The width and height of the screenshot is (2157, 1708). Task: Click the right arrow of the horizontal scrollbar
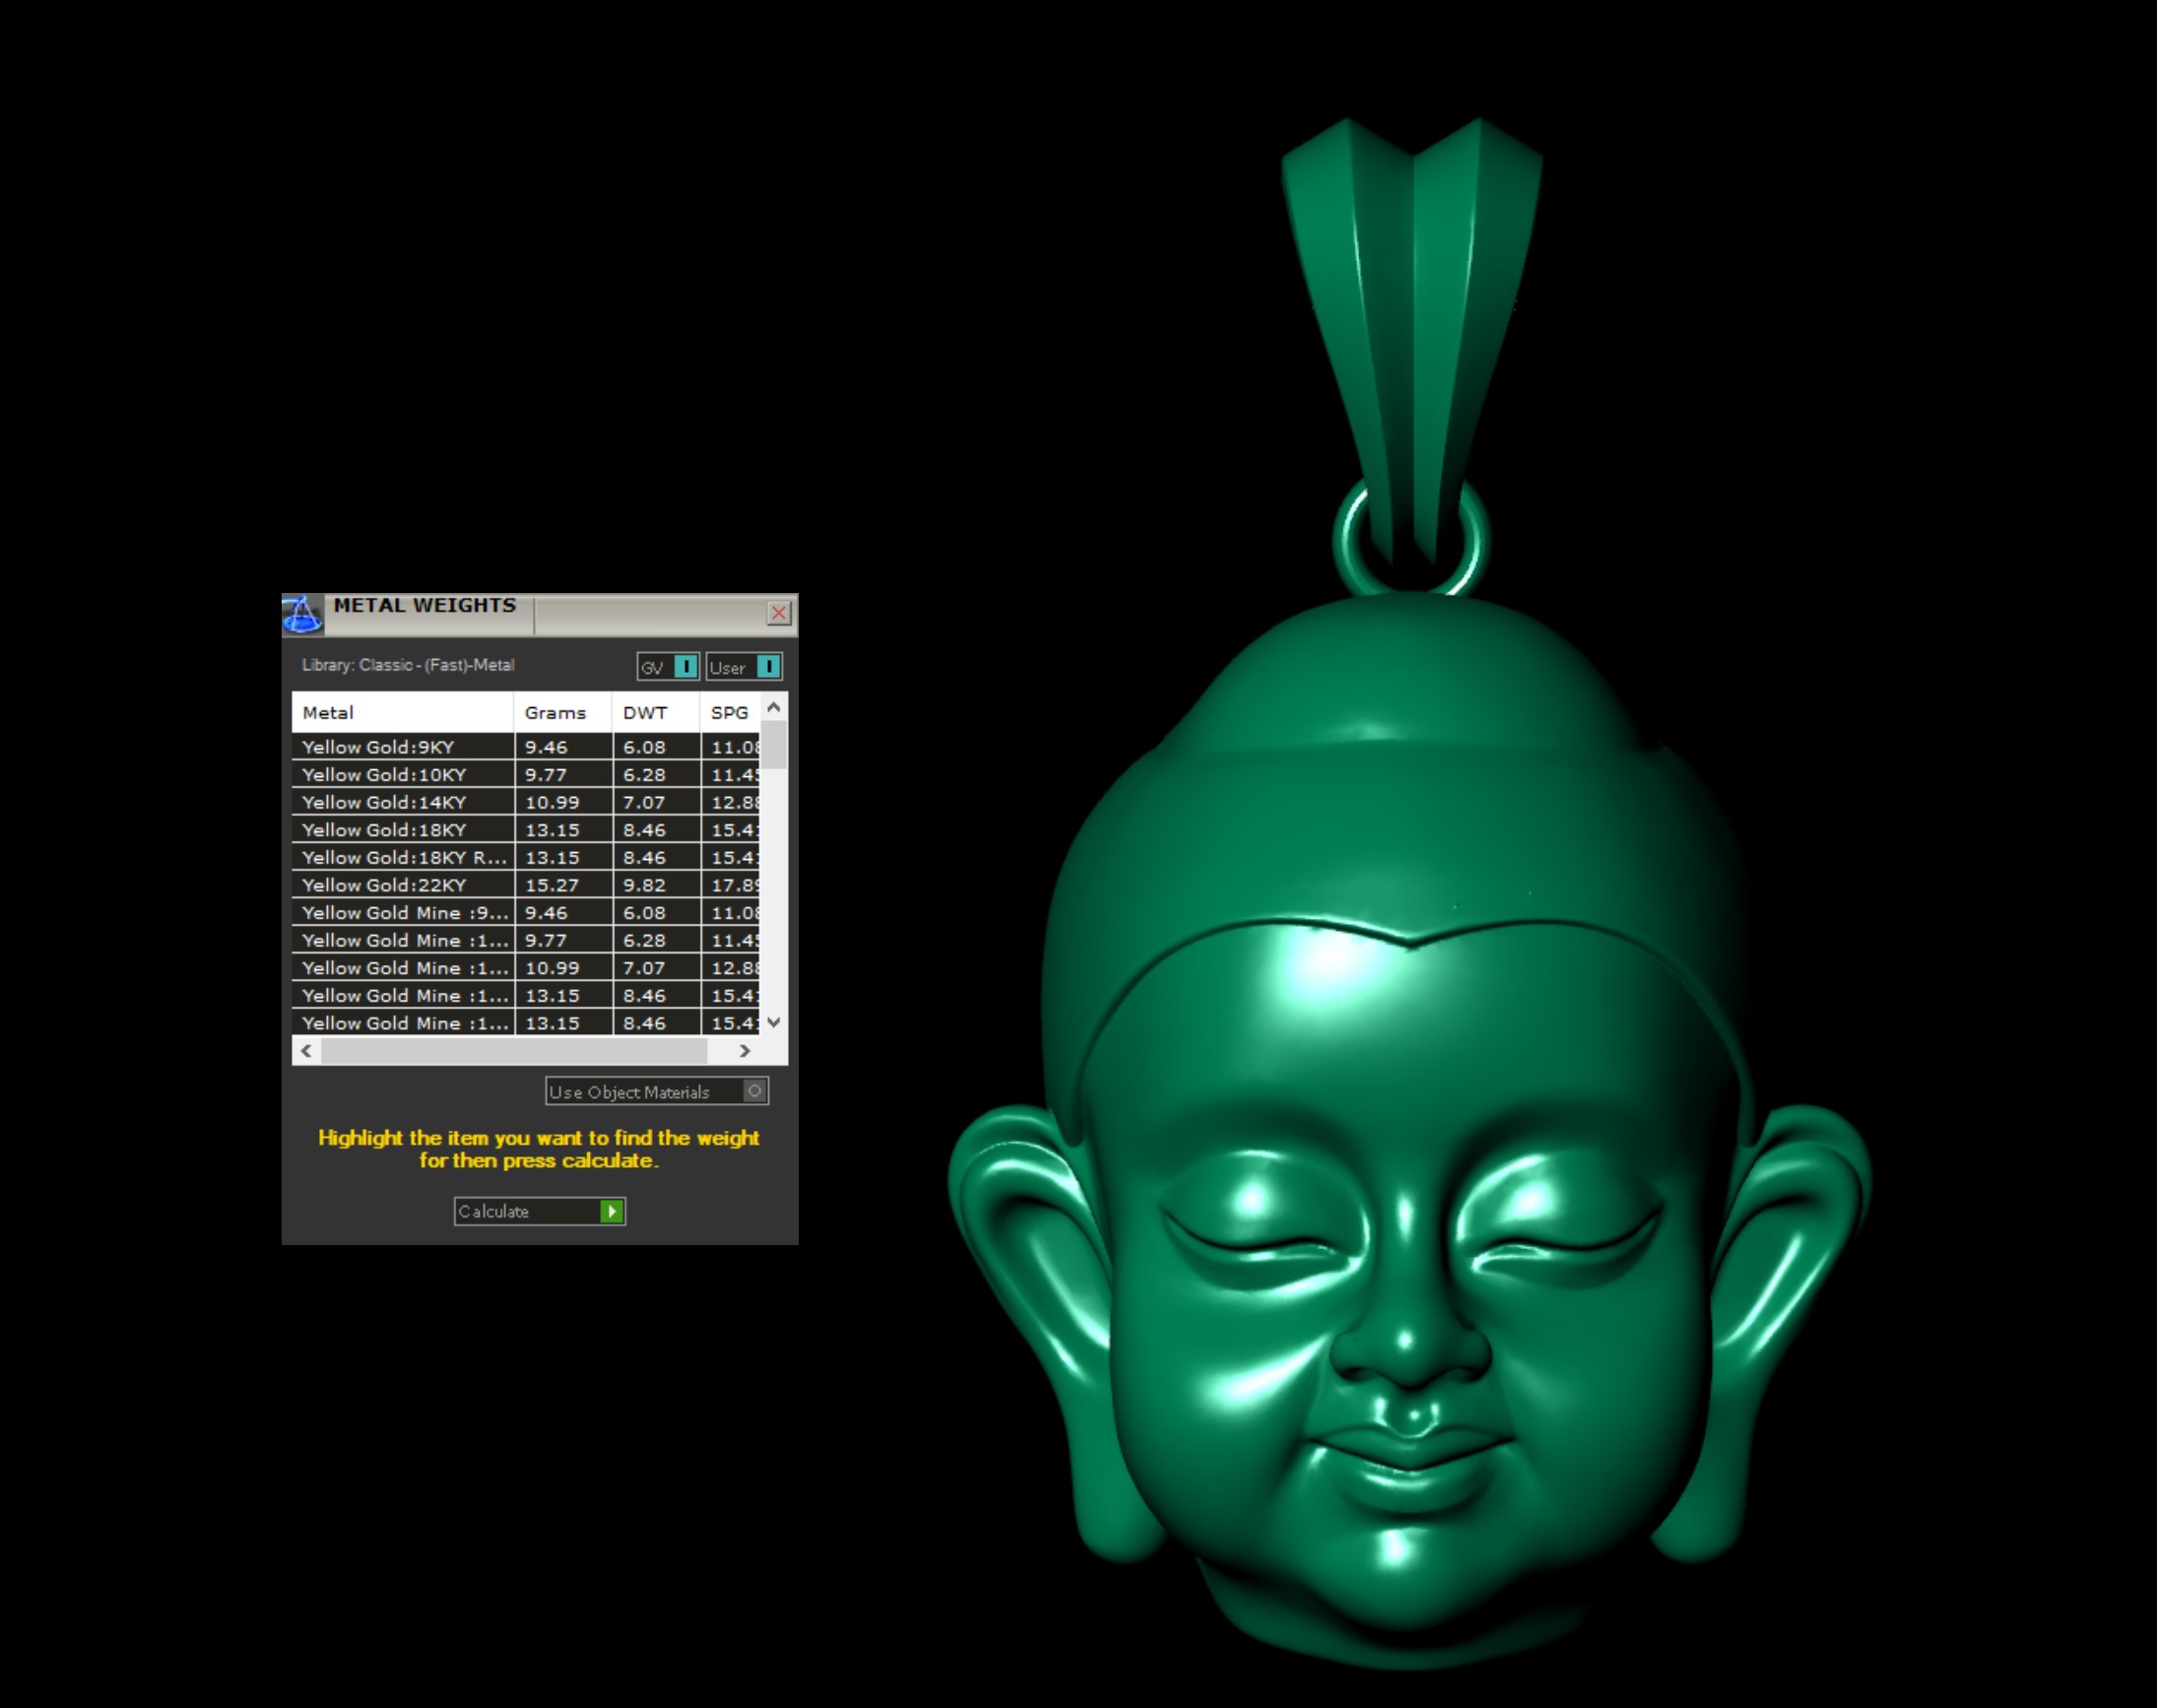(745, 1051)
